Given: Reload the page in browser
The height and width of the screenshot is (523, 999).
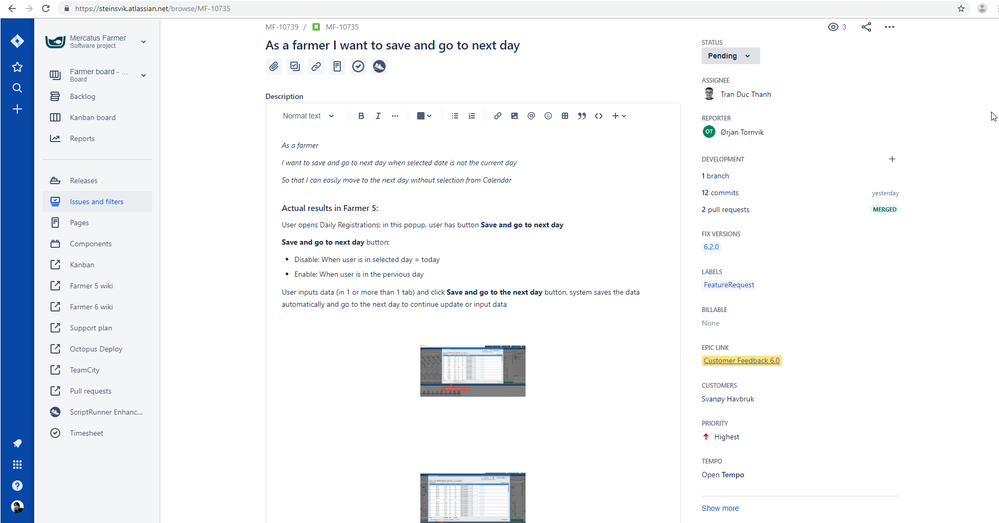Looking at the screenshot, I should coord(45,8).
